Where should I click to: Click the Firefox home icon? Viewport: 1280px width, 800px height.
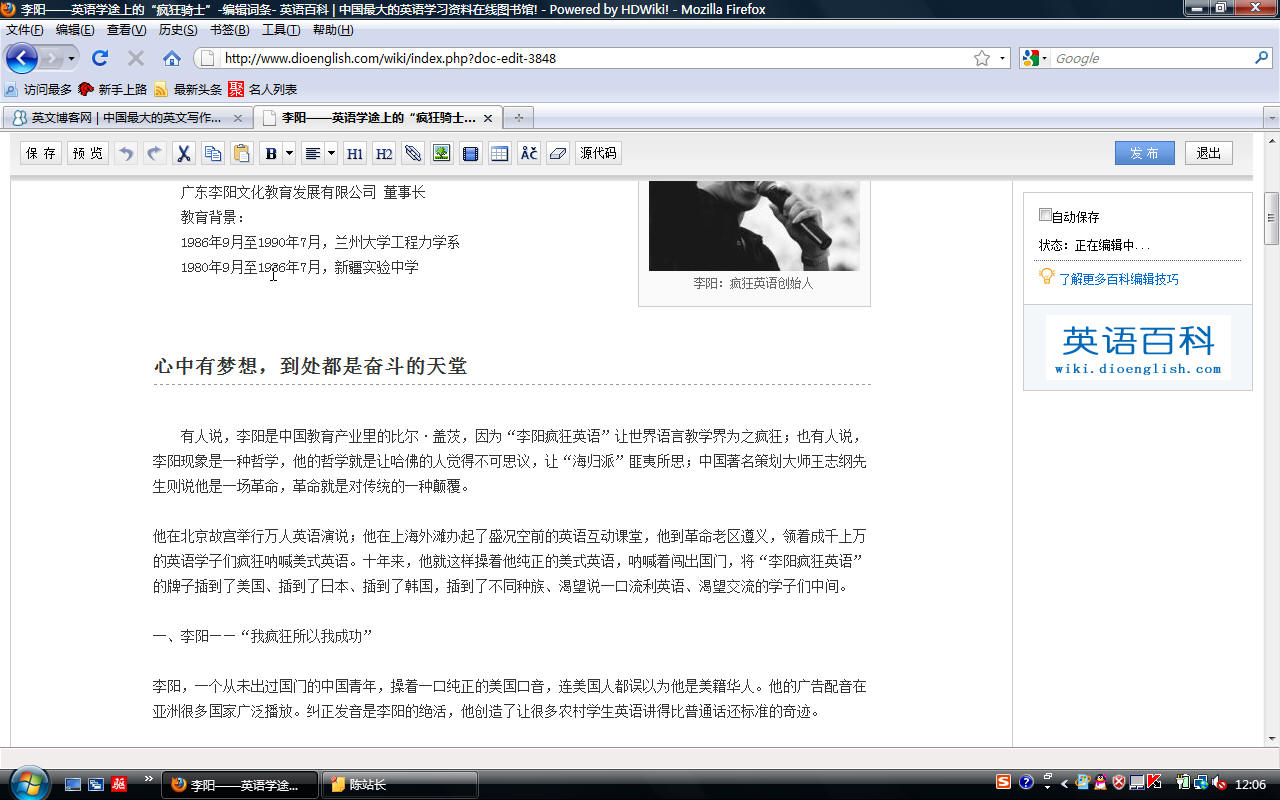(172, 58)
